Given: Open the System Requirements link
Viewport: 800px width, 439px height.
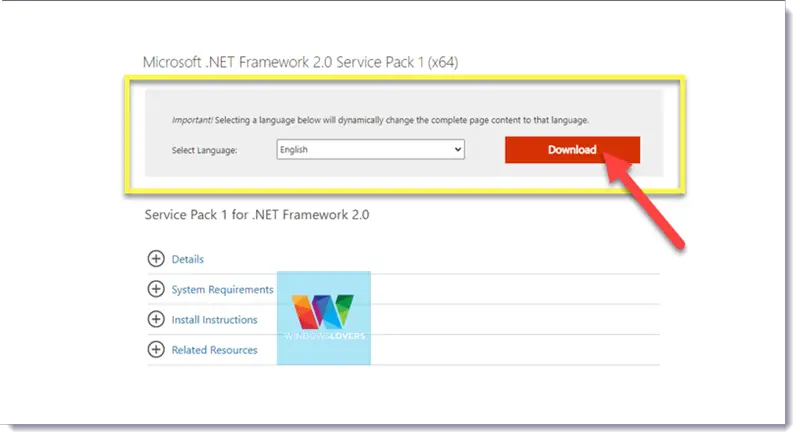Looking at the screenshot, I should pos(222,289).
